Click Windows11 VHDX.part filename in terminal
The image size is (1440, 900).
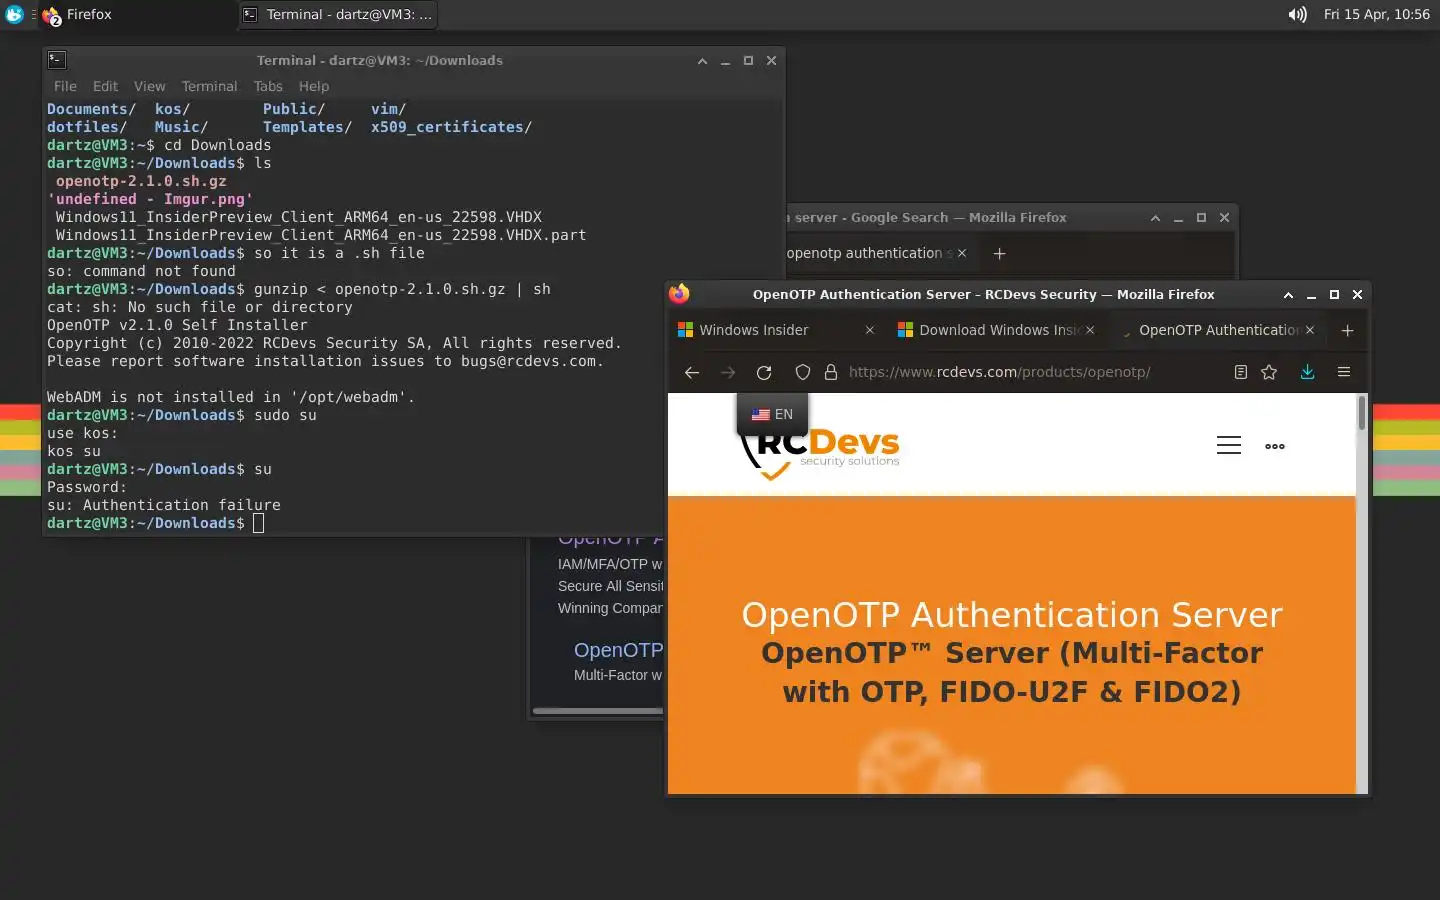(320, 235)
